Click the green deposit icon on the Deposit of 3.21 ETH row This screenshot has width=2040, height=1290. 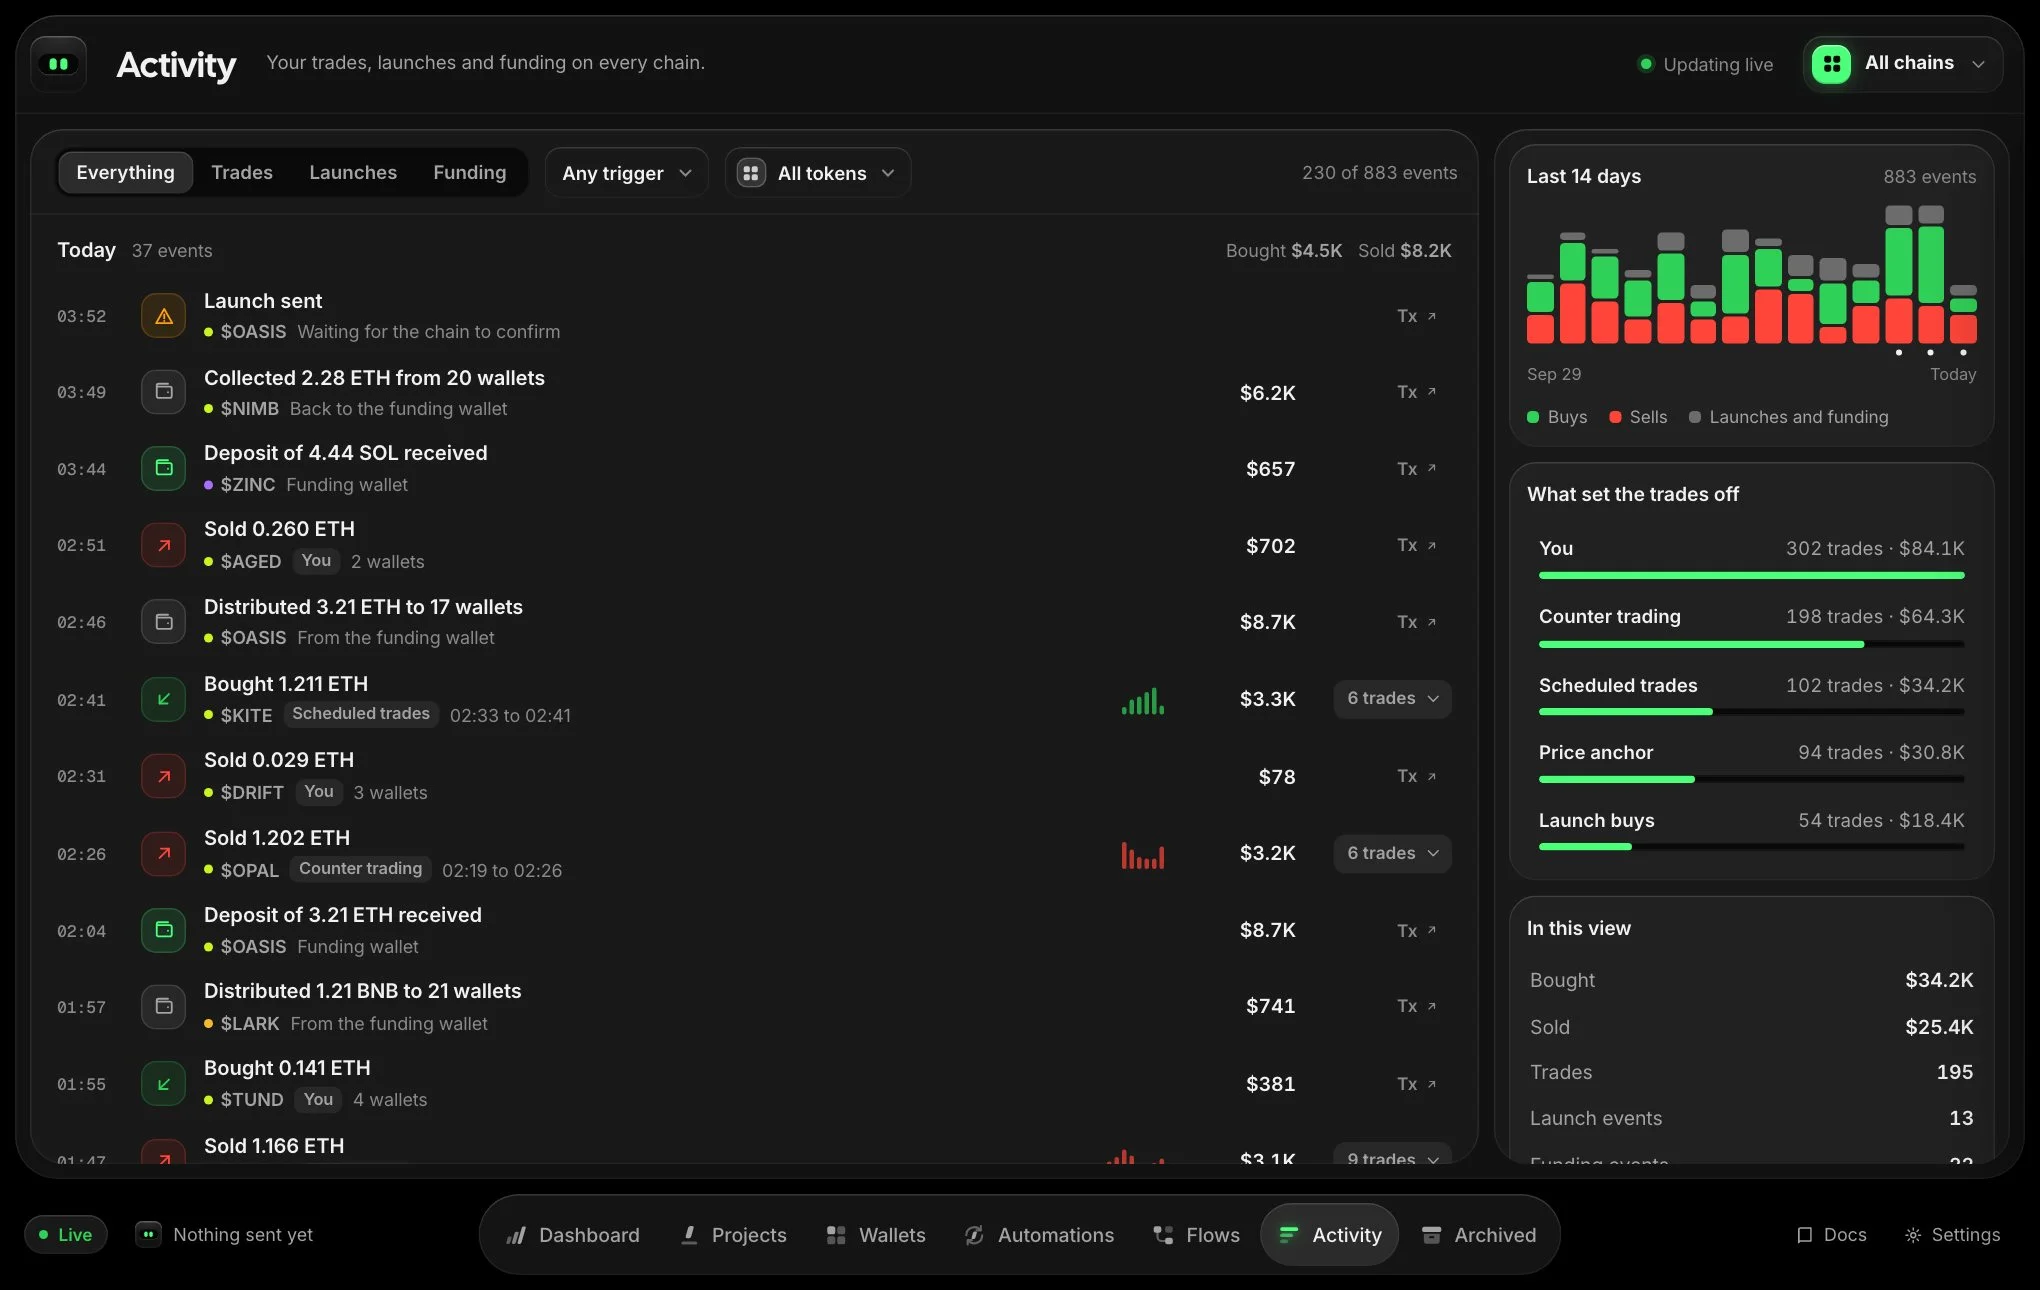164,930
